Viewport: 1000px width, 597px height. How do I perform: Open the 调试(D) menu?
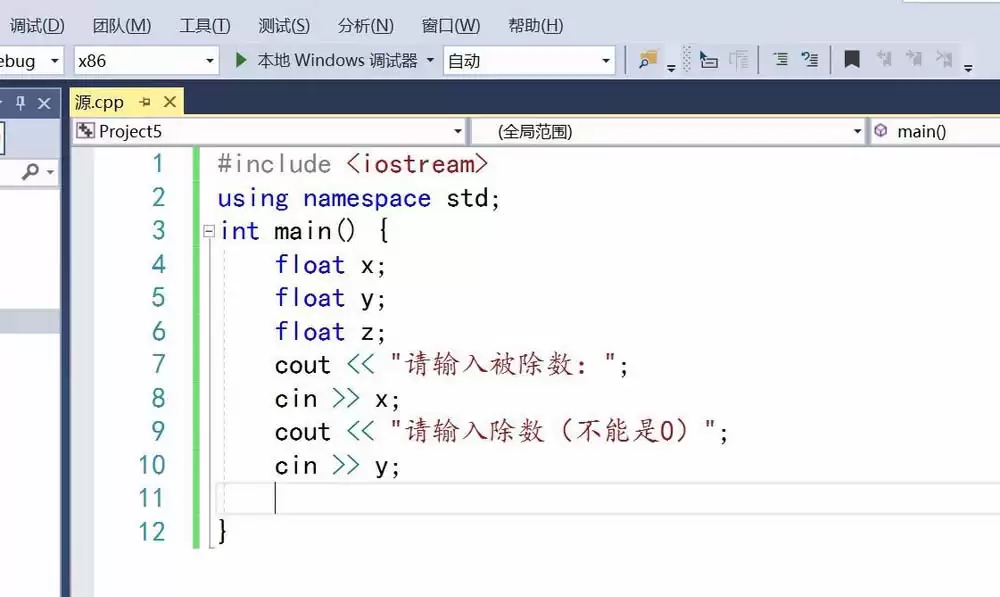click(37, 25)
